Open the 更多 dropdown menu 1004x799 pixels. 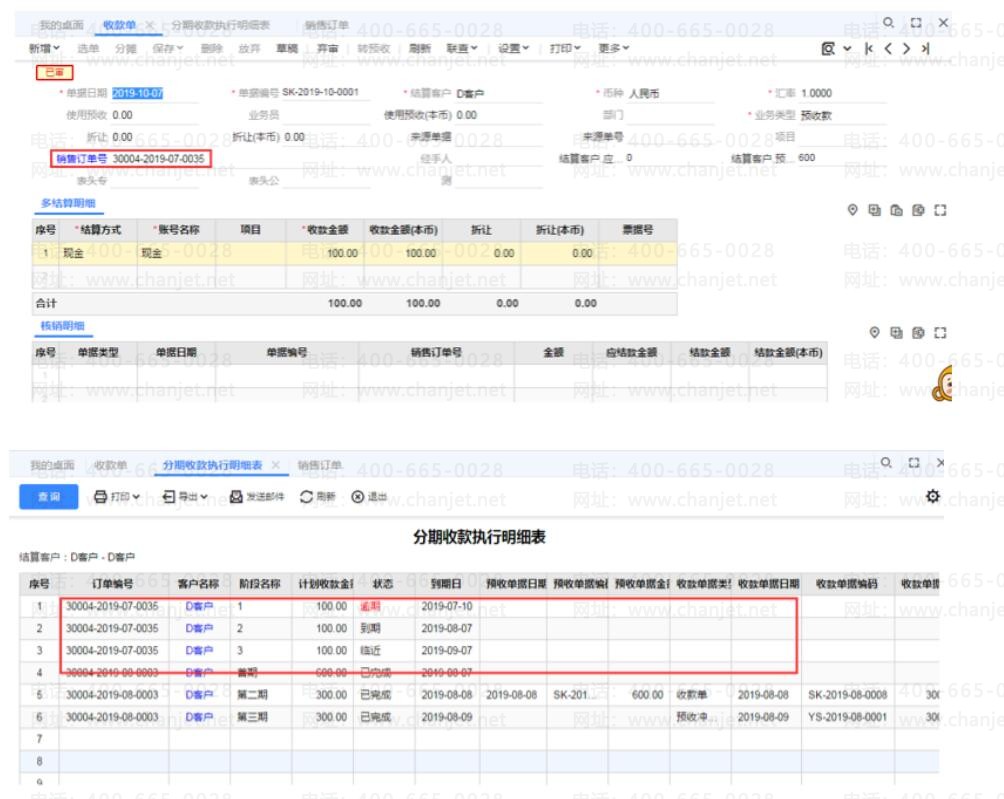[613, 48]
